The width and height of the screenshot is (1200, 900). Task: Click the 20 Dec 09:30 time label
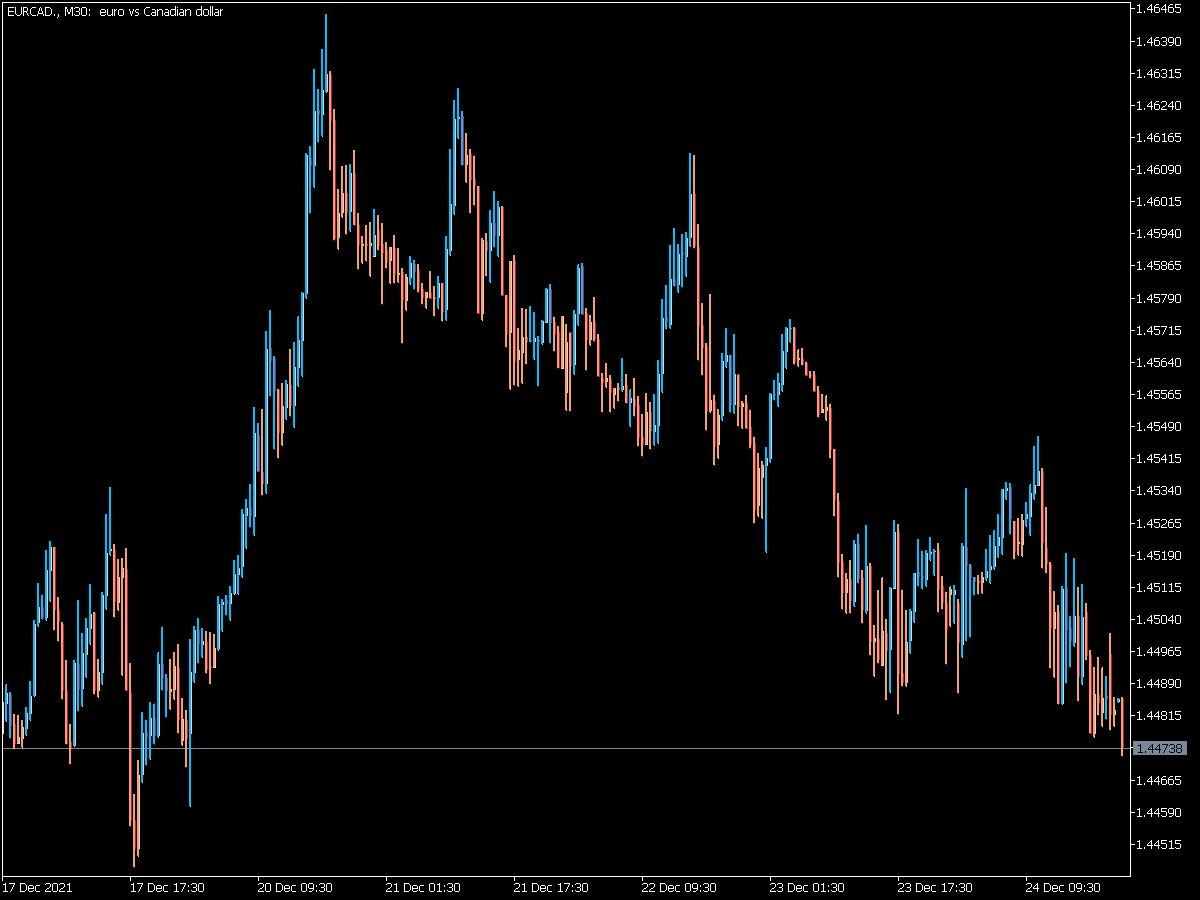(x=296, y=887)
